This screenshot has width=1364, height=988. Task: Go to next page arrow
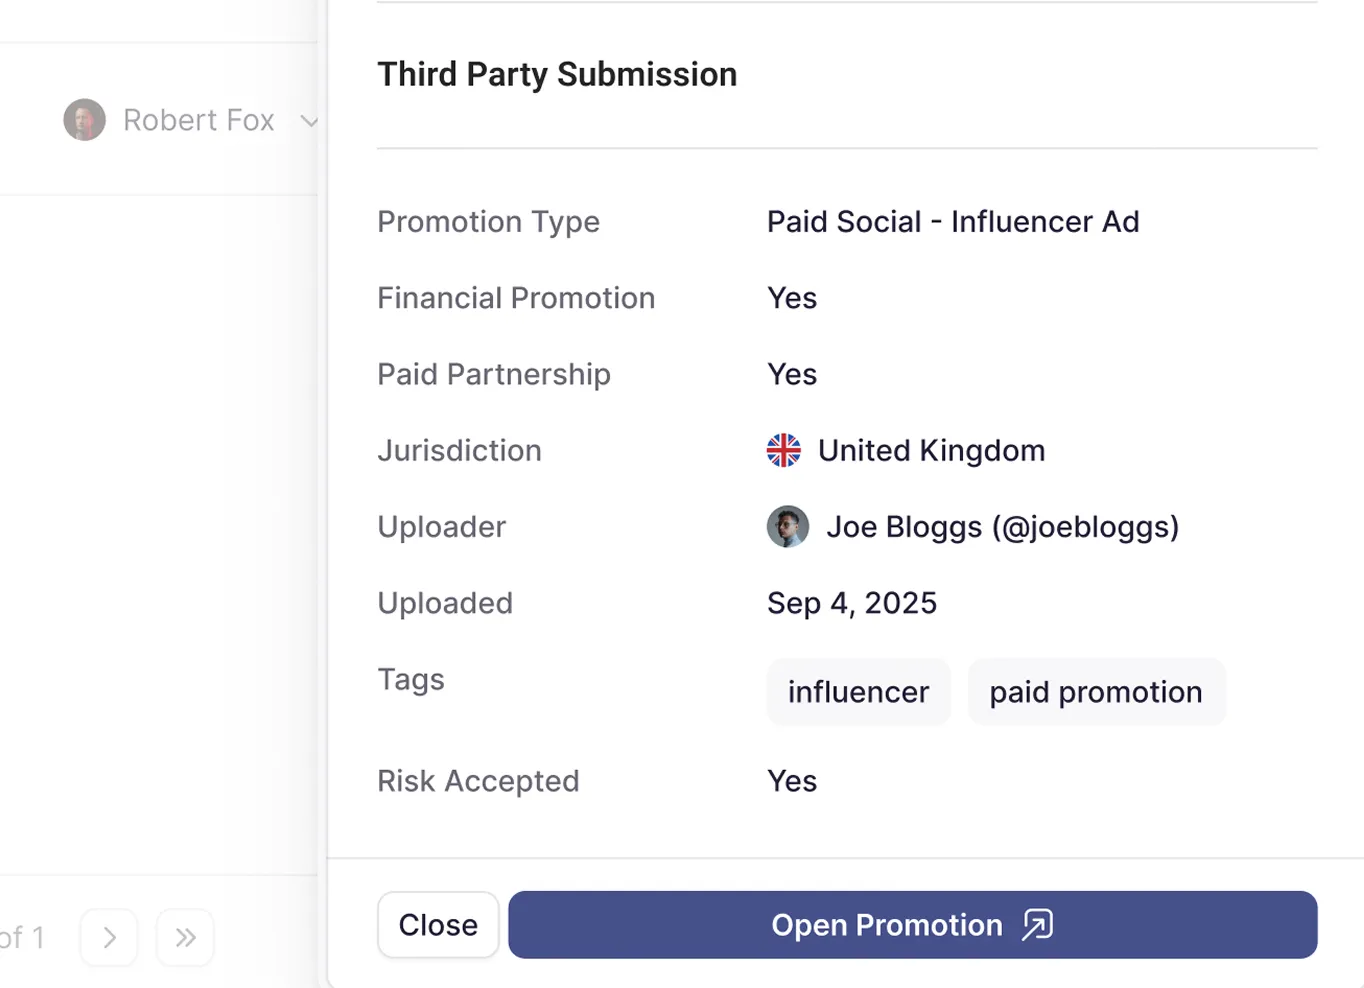click(x=109, y=937)
